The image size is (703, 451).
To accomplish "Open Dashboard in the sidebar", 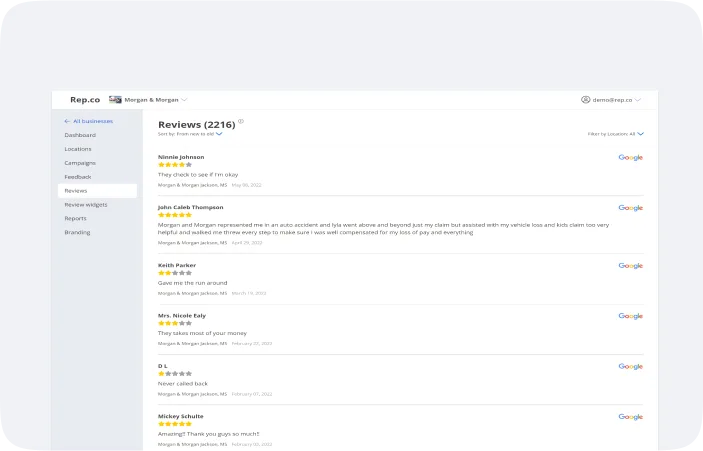I will [80, 135].
